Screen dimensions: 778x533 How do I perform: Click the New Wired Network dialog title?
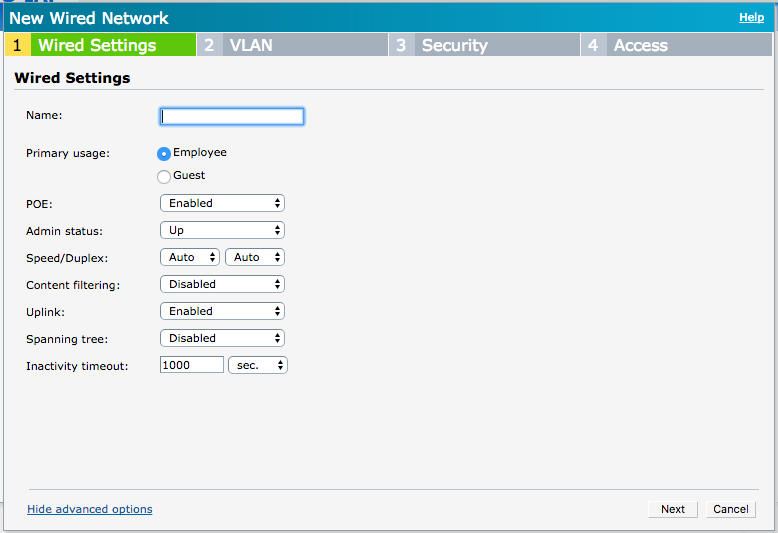click(x=89, y=18)
